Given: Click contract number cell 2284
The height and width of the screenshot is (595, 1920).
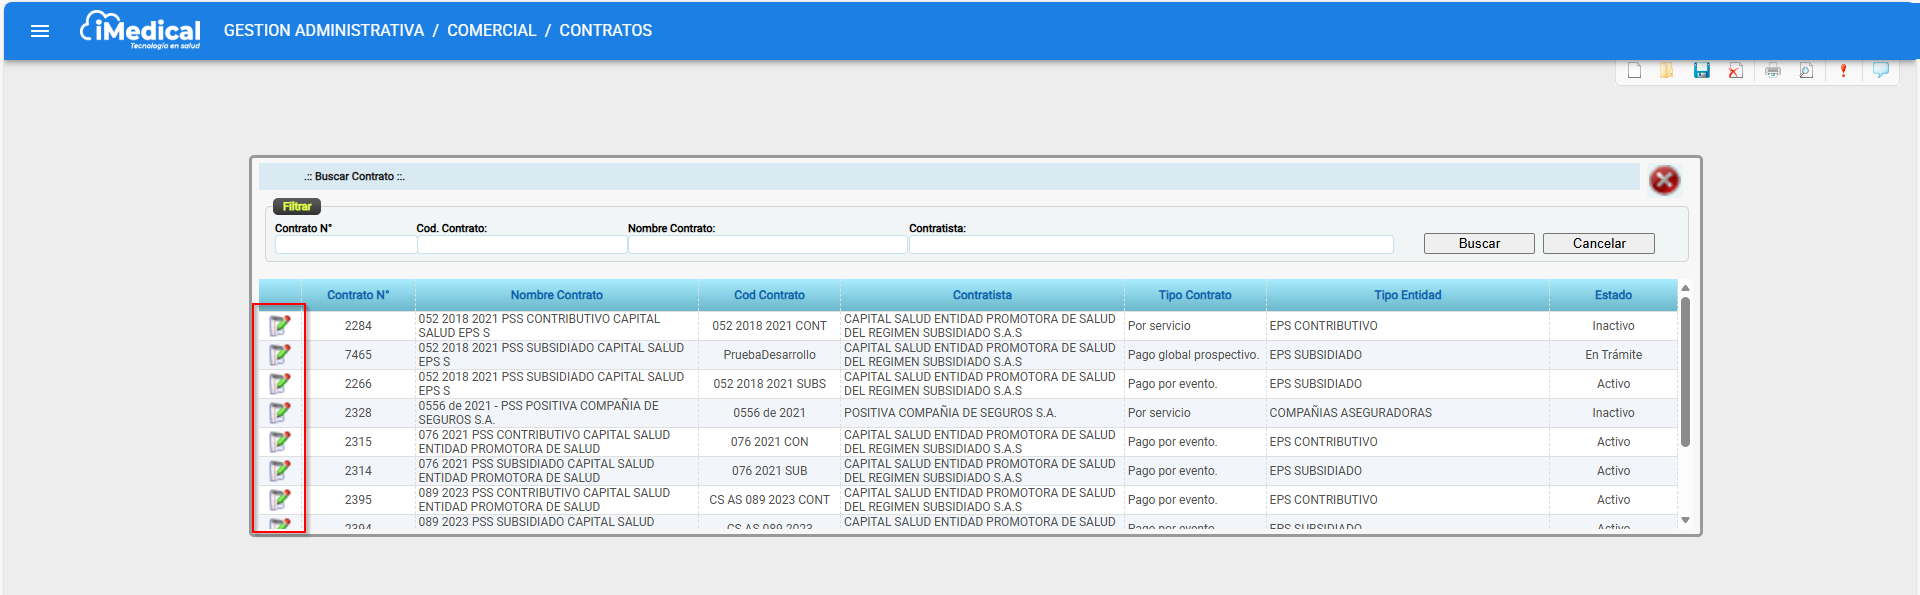Looking at the screenshot, I should coord(358,326).
